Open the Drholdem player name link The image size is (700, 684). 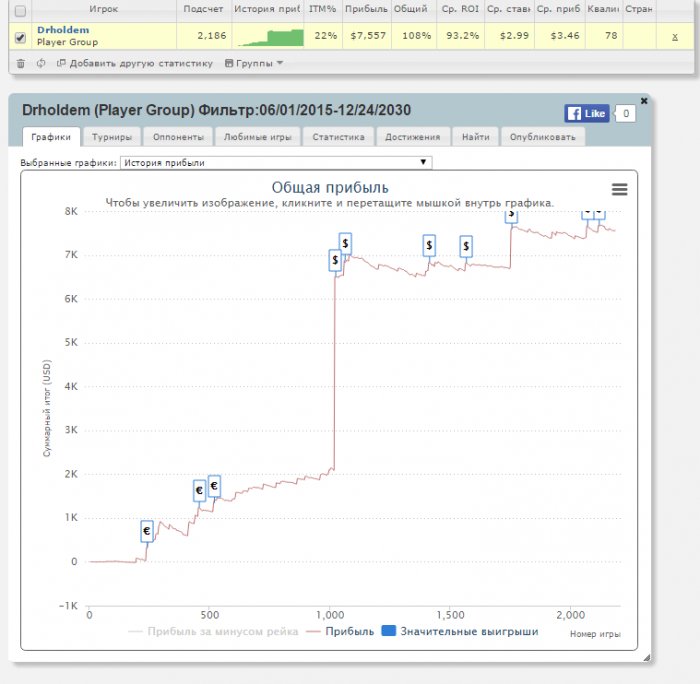pyautogui.click(x=62, y=31)
